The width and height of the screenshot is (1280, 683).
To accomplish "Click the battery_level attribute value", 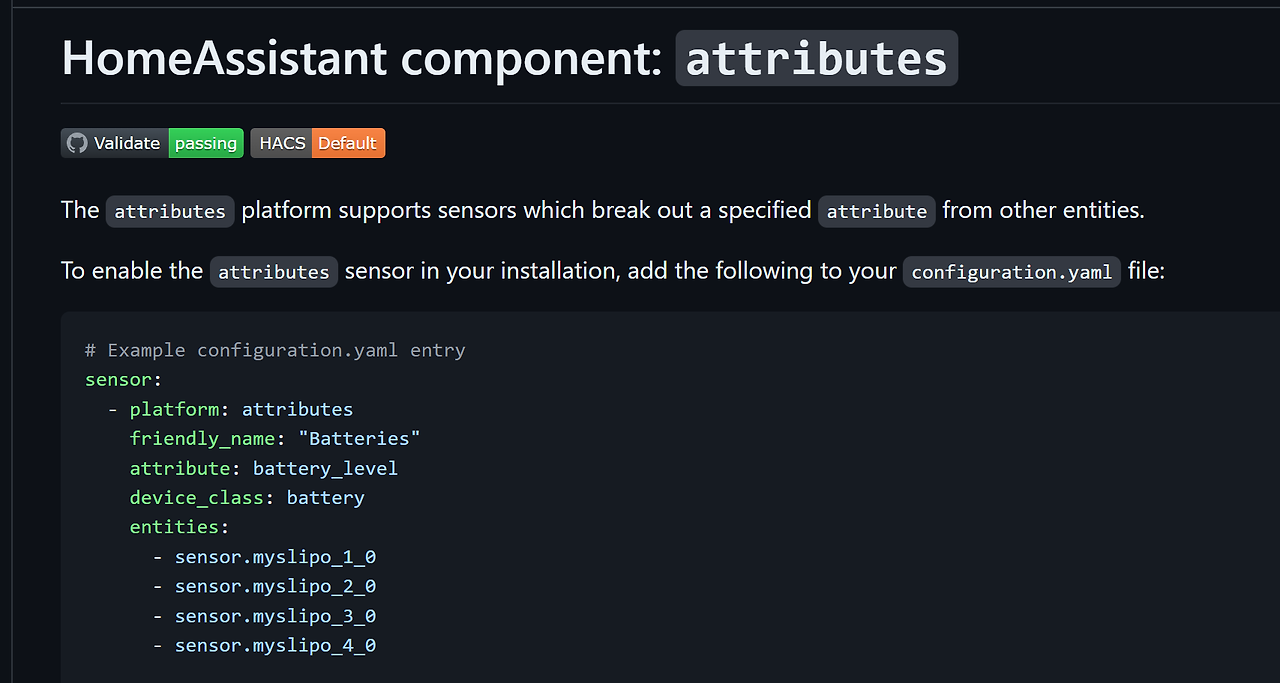I will pos(325,468).
